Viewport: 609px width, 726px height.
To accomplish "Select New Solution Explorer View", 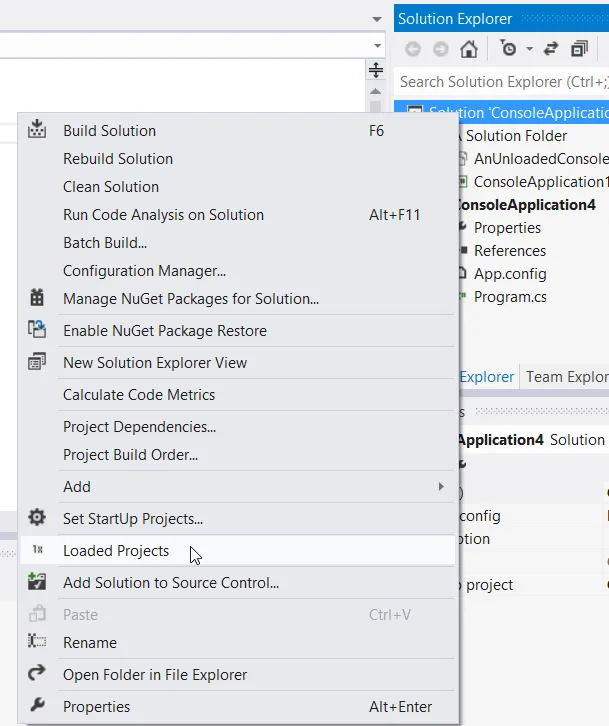I will click(x=238, y=363).
